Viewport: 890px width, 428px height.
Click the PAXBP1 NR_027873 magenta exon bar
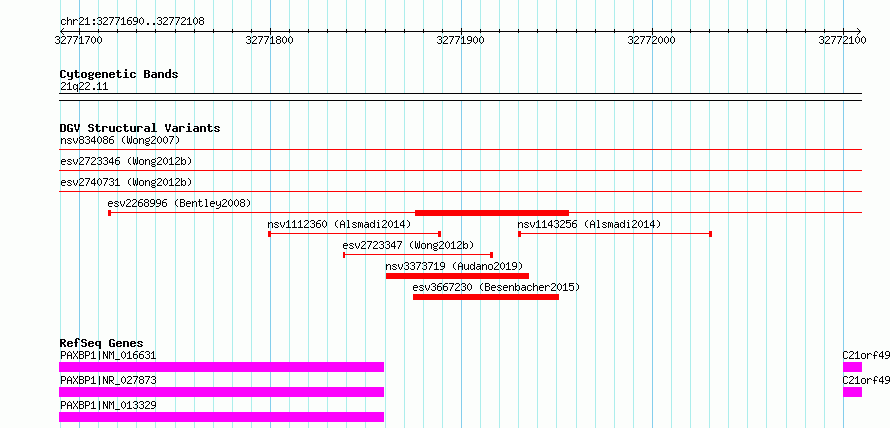click(221, 392)
